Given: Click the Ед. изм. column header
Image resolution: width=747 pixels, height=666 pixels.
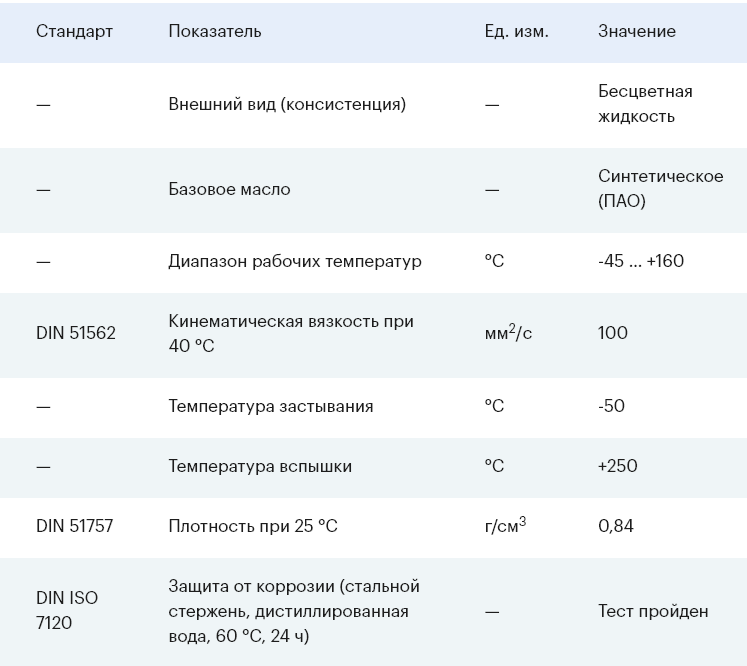Looking at the screenshot, I should 516,31.
